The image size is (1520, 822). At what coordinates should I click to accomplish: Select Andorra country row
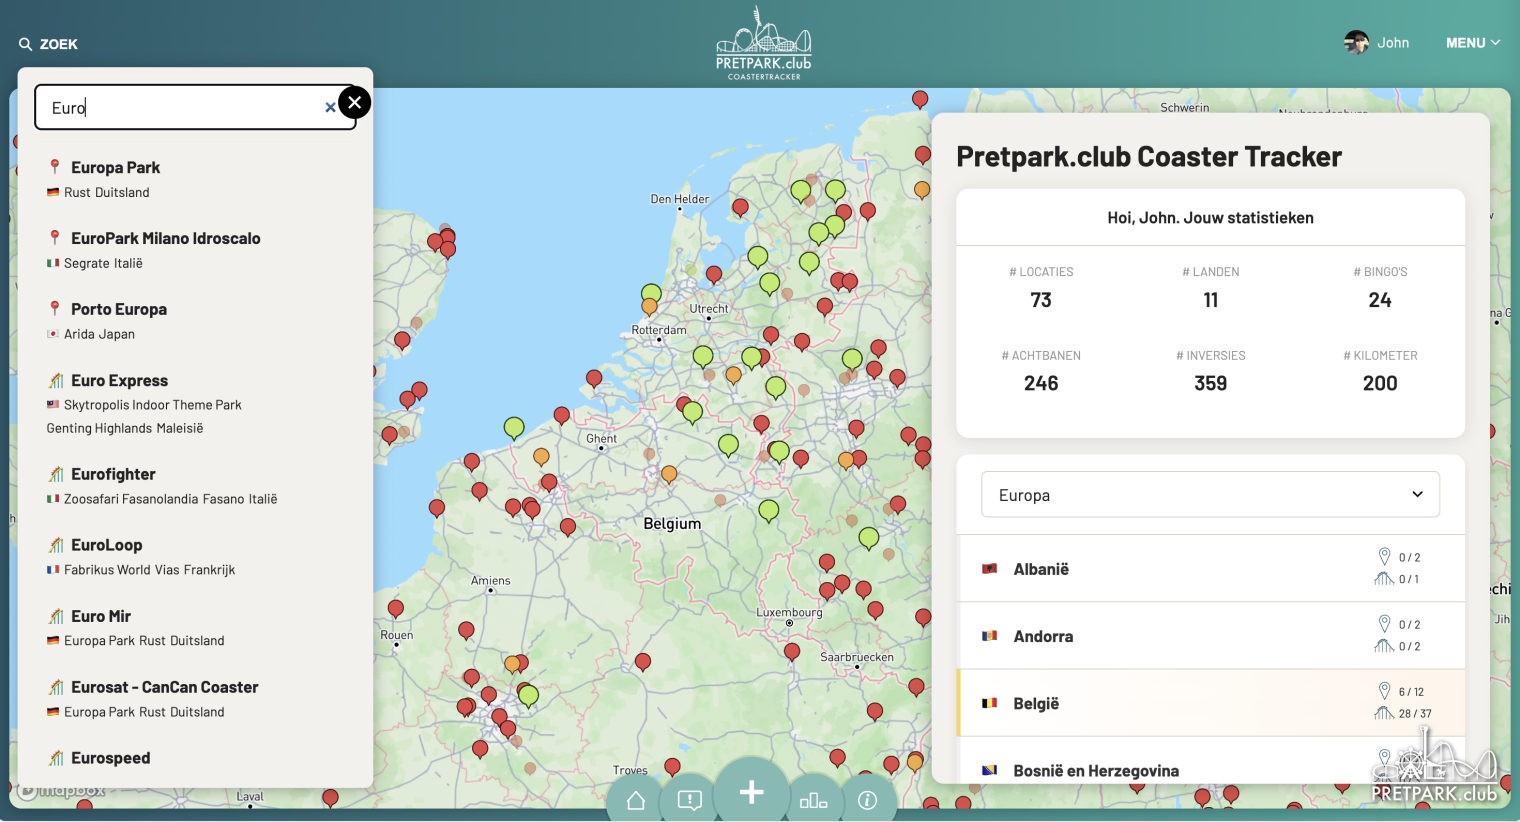pyautogui.click(x=1043, y=637)
